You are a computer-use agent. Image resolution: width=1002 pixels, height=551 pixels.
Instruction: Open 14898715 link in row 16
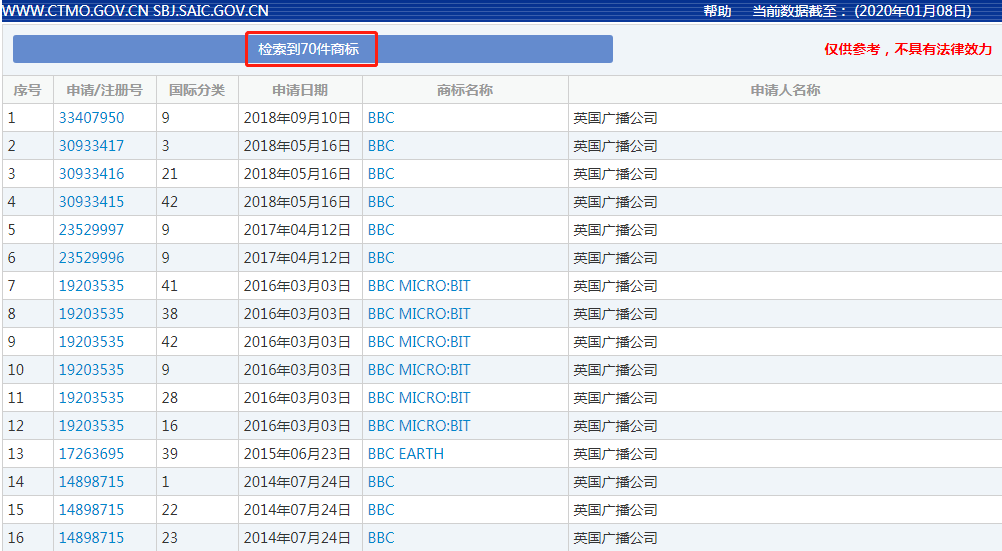91,538
